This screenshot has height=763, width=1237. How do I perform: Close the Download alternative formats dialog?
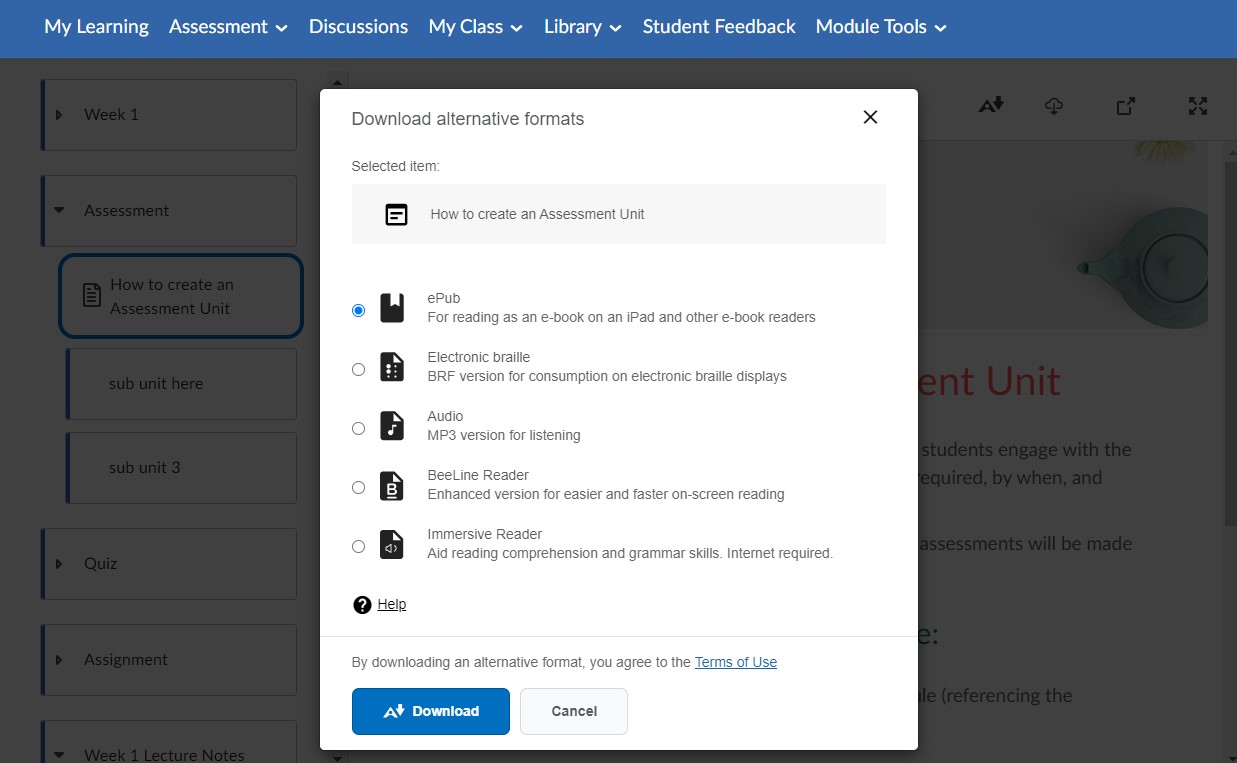870,117
